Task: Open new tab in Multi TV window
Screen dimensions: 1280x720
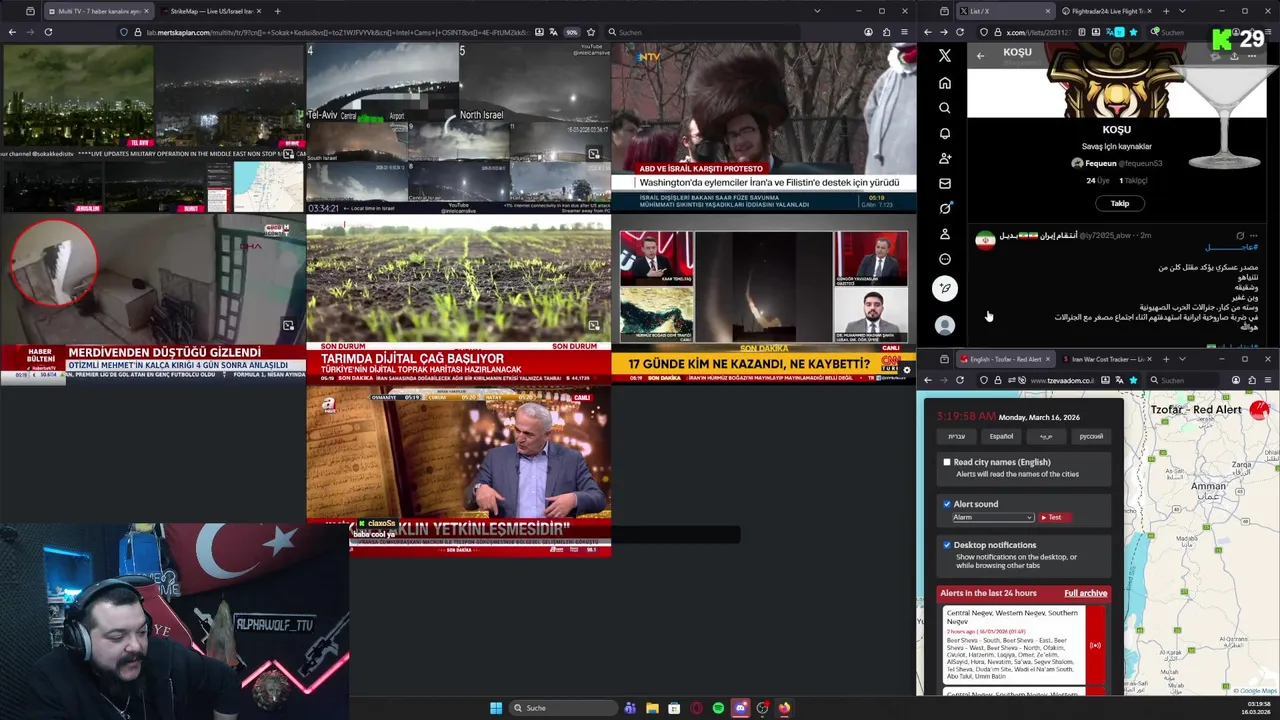Action: 277,11
